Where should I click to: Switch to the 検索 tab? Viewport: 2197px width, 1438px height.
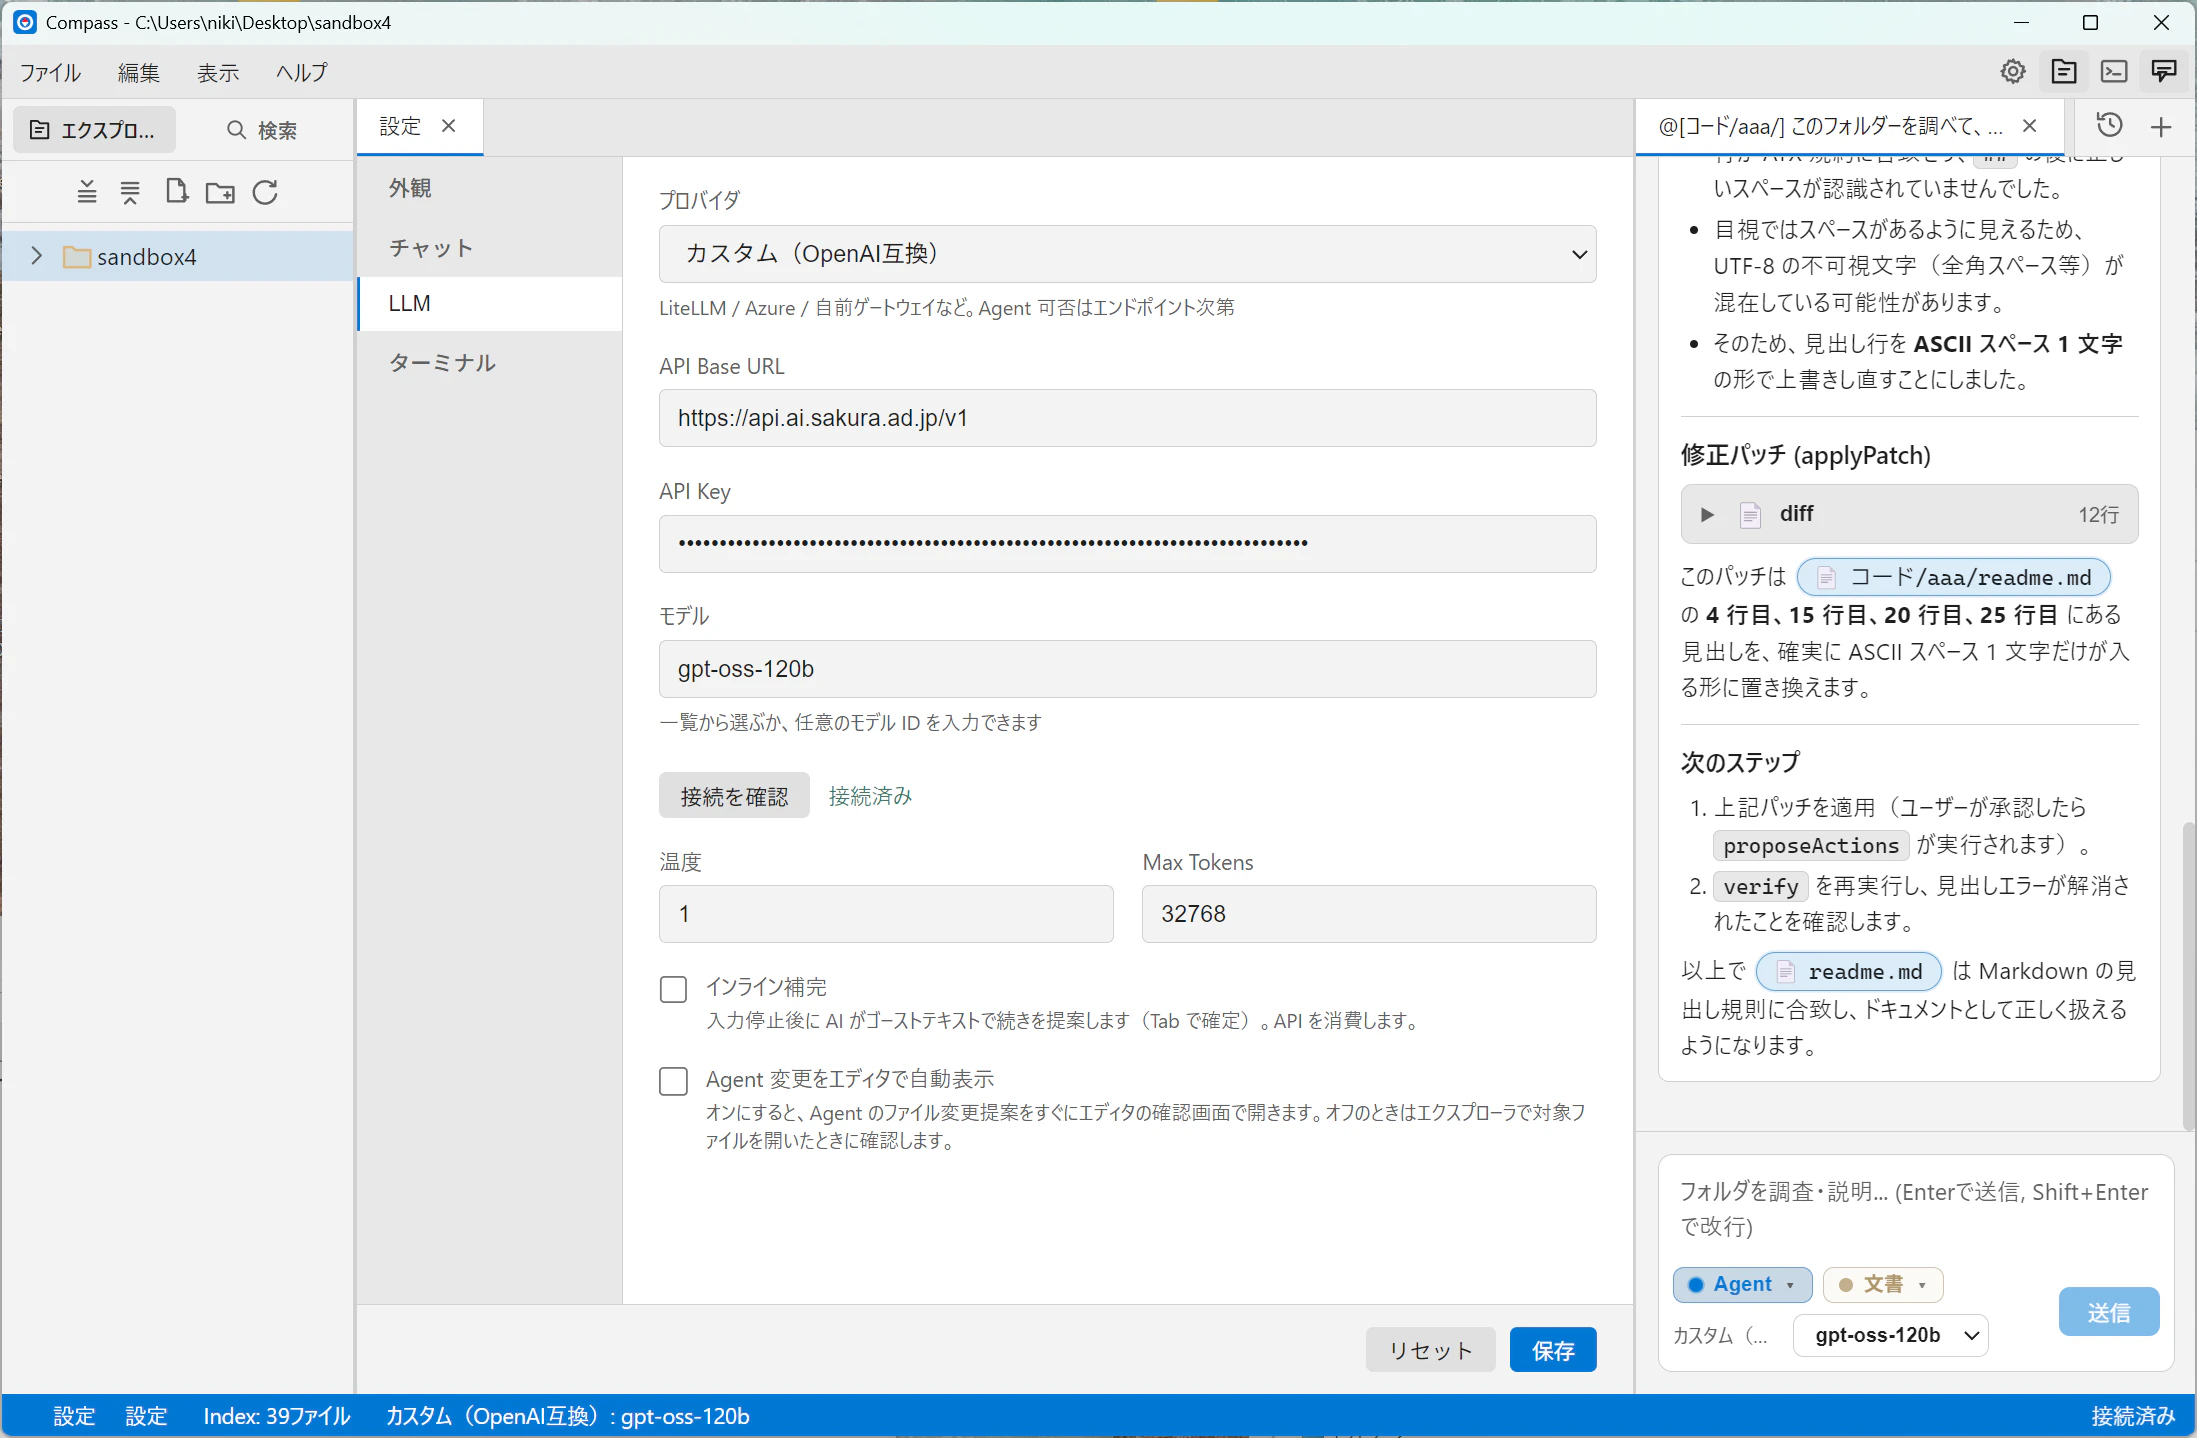pyautogui.click(x=262, y=130)
